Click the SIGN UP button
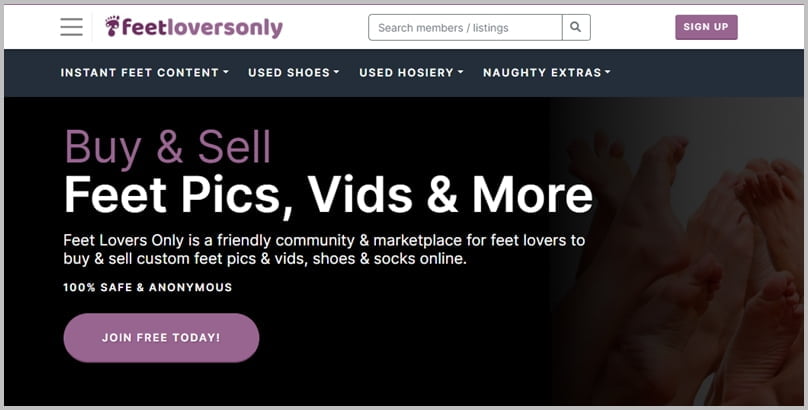808x410 pixels. [x=706, y=27]
